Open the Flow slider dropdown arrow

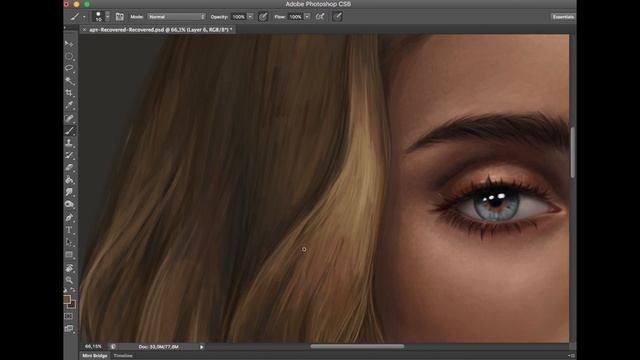point(307,17)
